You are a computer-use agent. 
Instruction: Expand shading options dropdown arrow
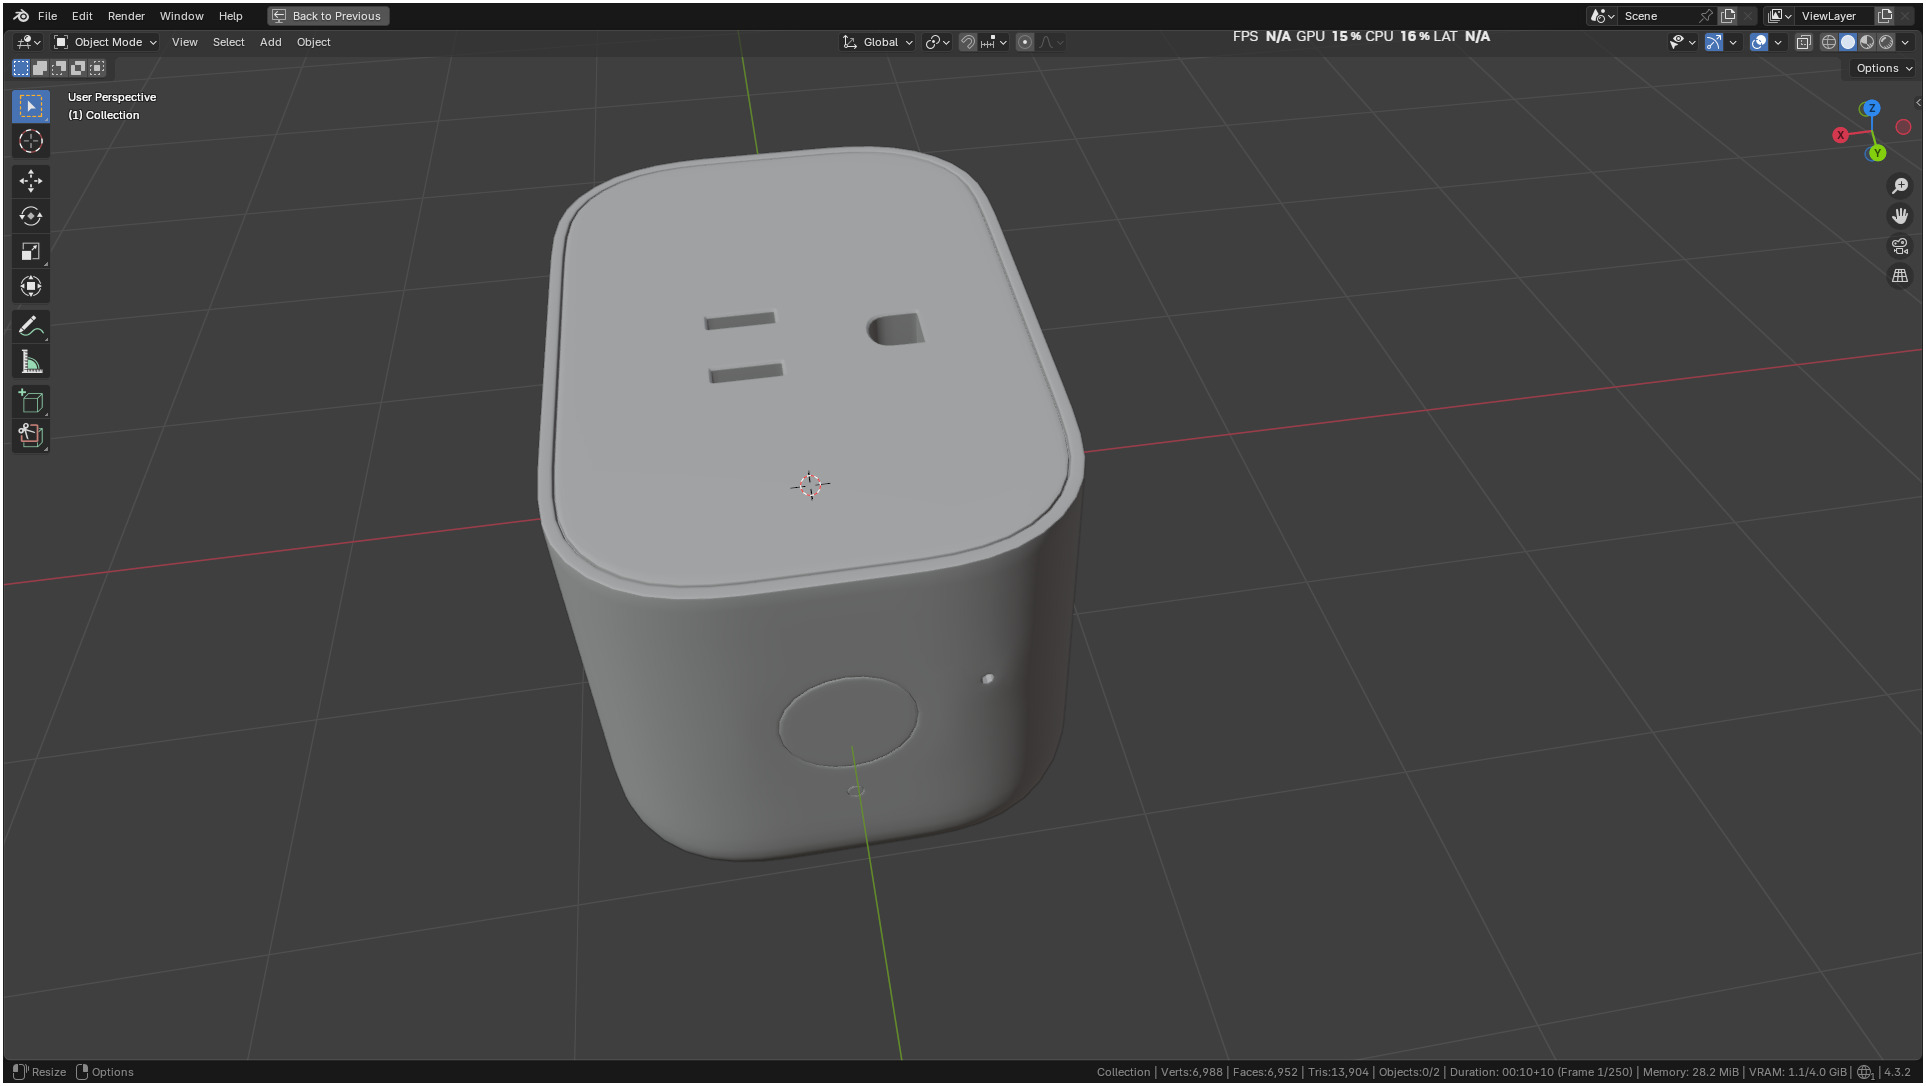click(x=1905, y=42)
